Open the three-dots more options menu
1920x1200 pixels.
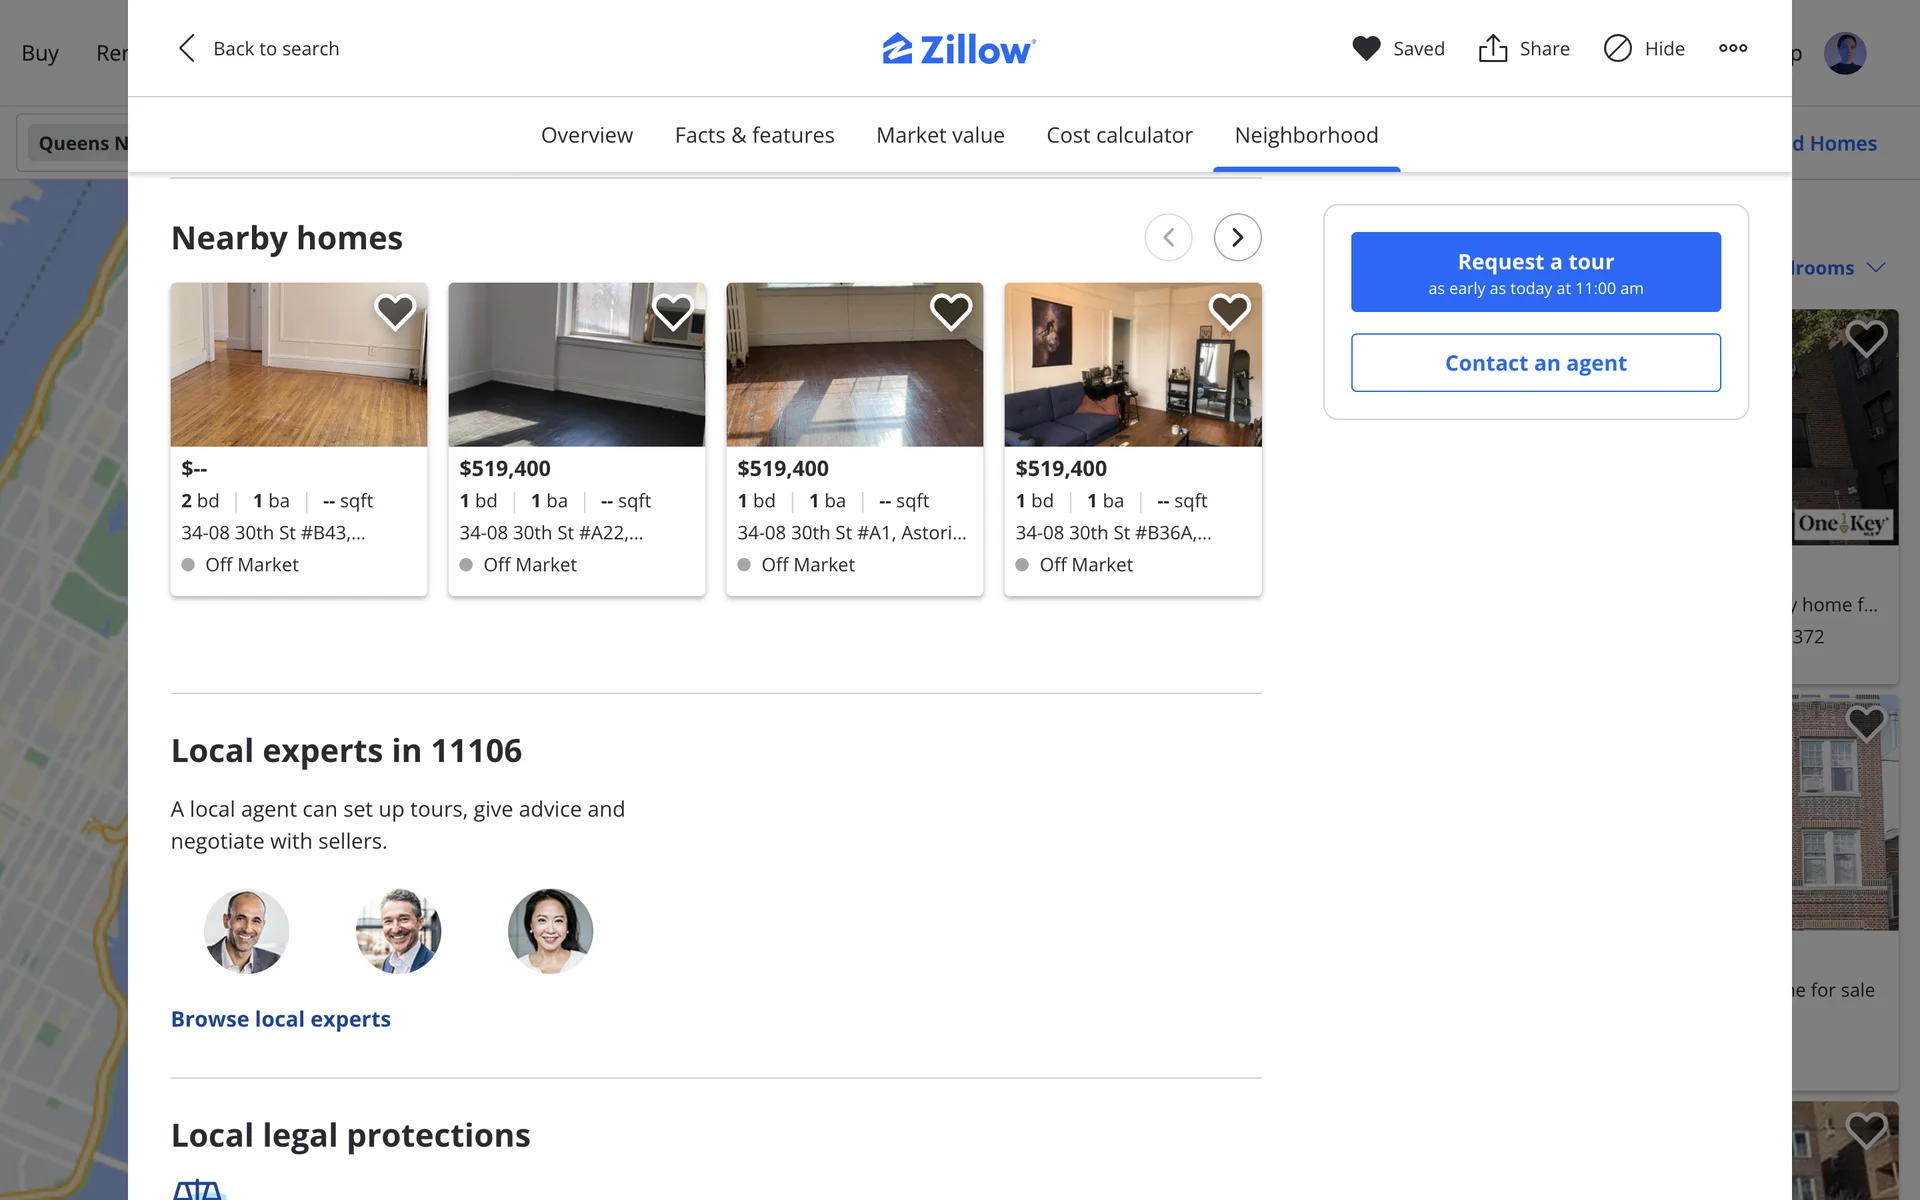coord(1733,48)
